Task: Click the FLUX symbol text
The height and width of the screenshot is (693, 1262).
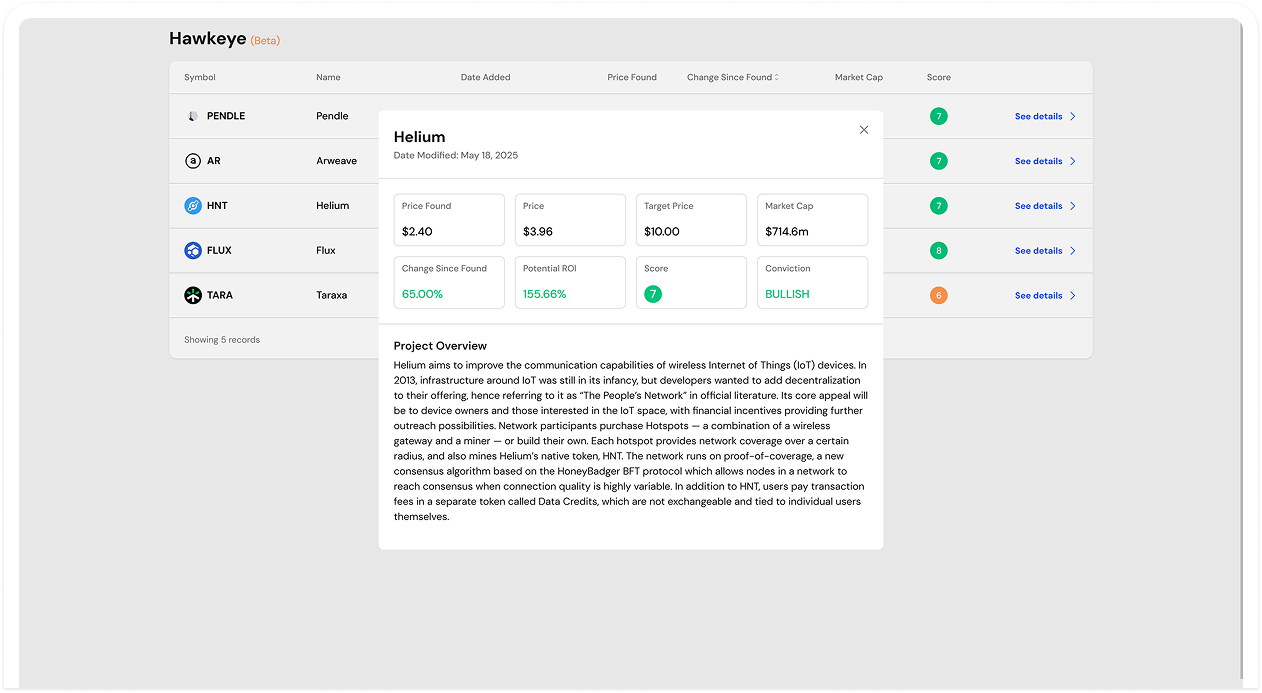Action: click(219, 251)
